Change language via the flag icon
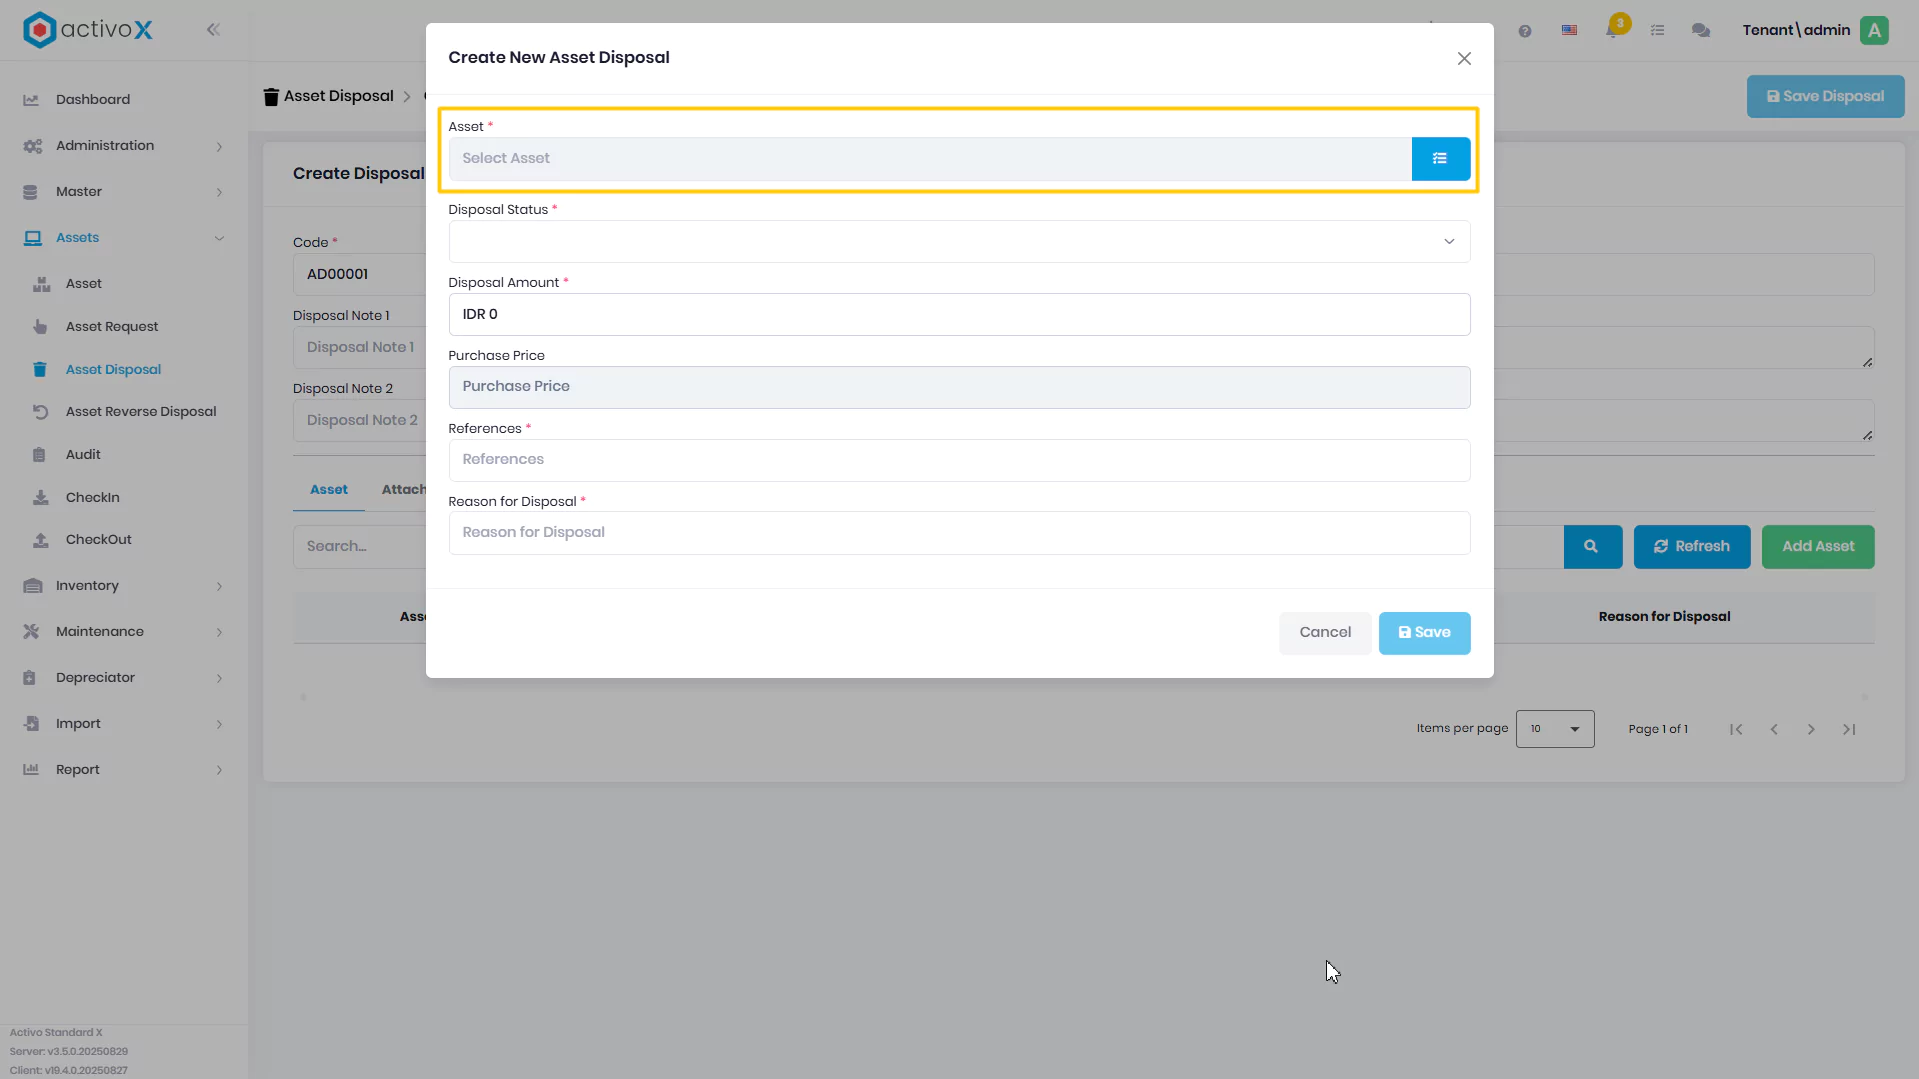The width and height of the screenshot is (1919, 1079). click(1569, 31)
